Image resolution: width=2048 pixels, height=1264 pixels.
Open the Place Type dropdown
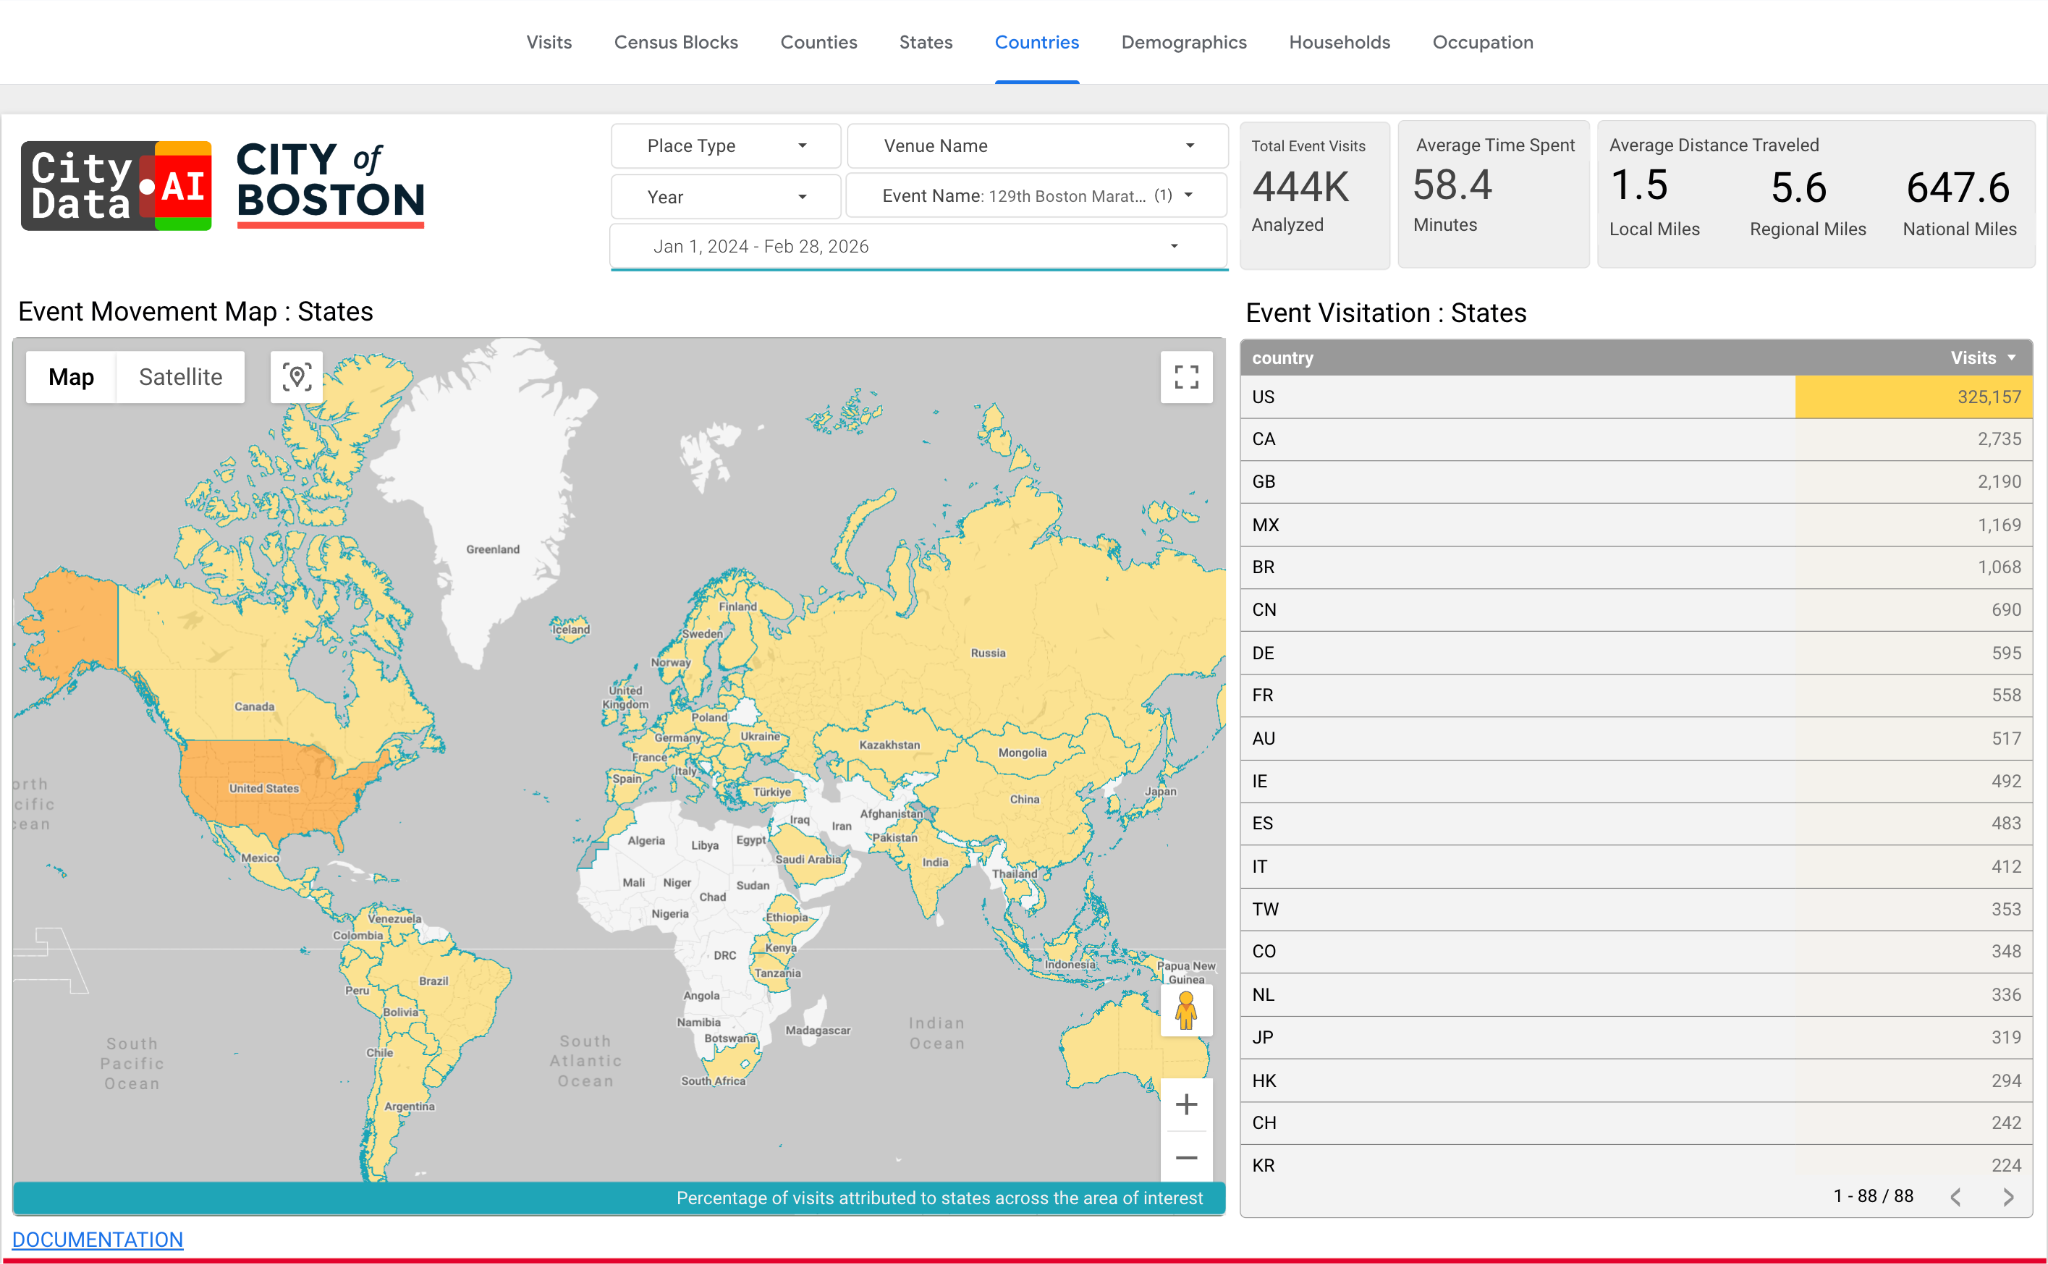[x=725, y=146]
